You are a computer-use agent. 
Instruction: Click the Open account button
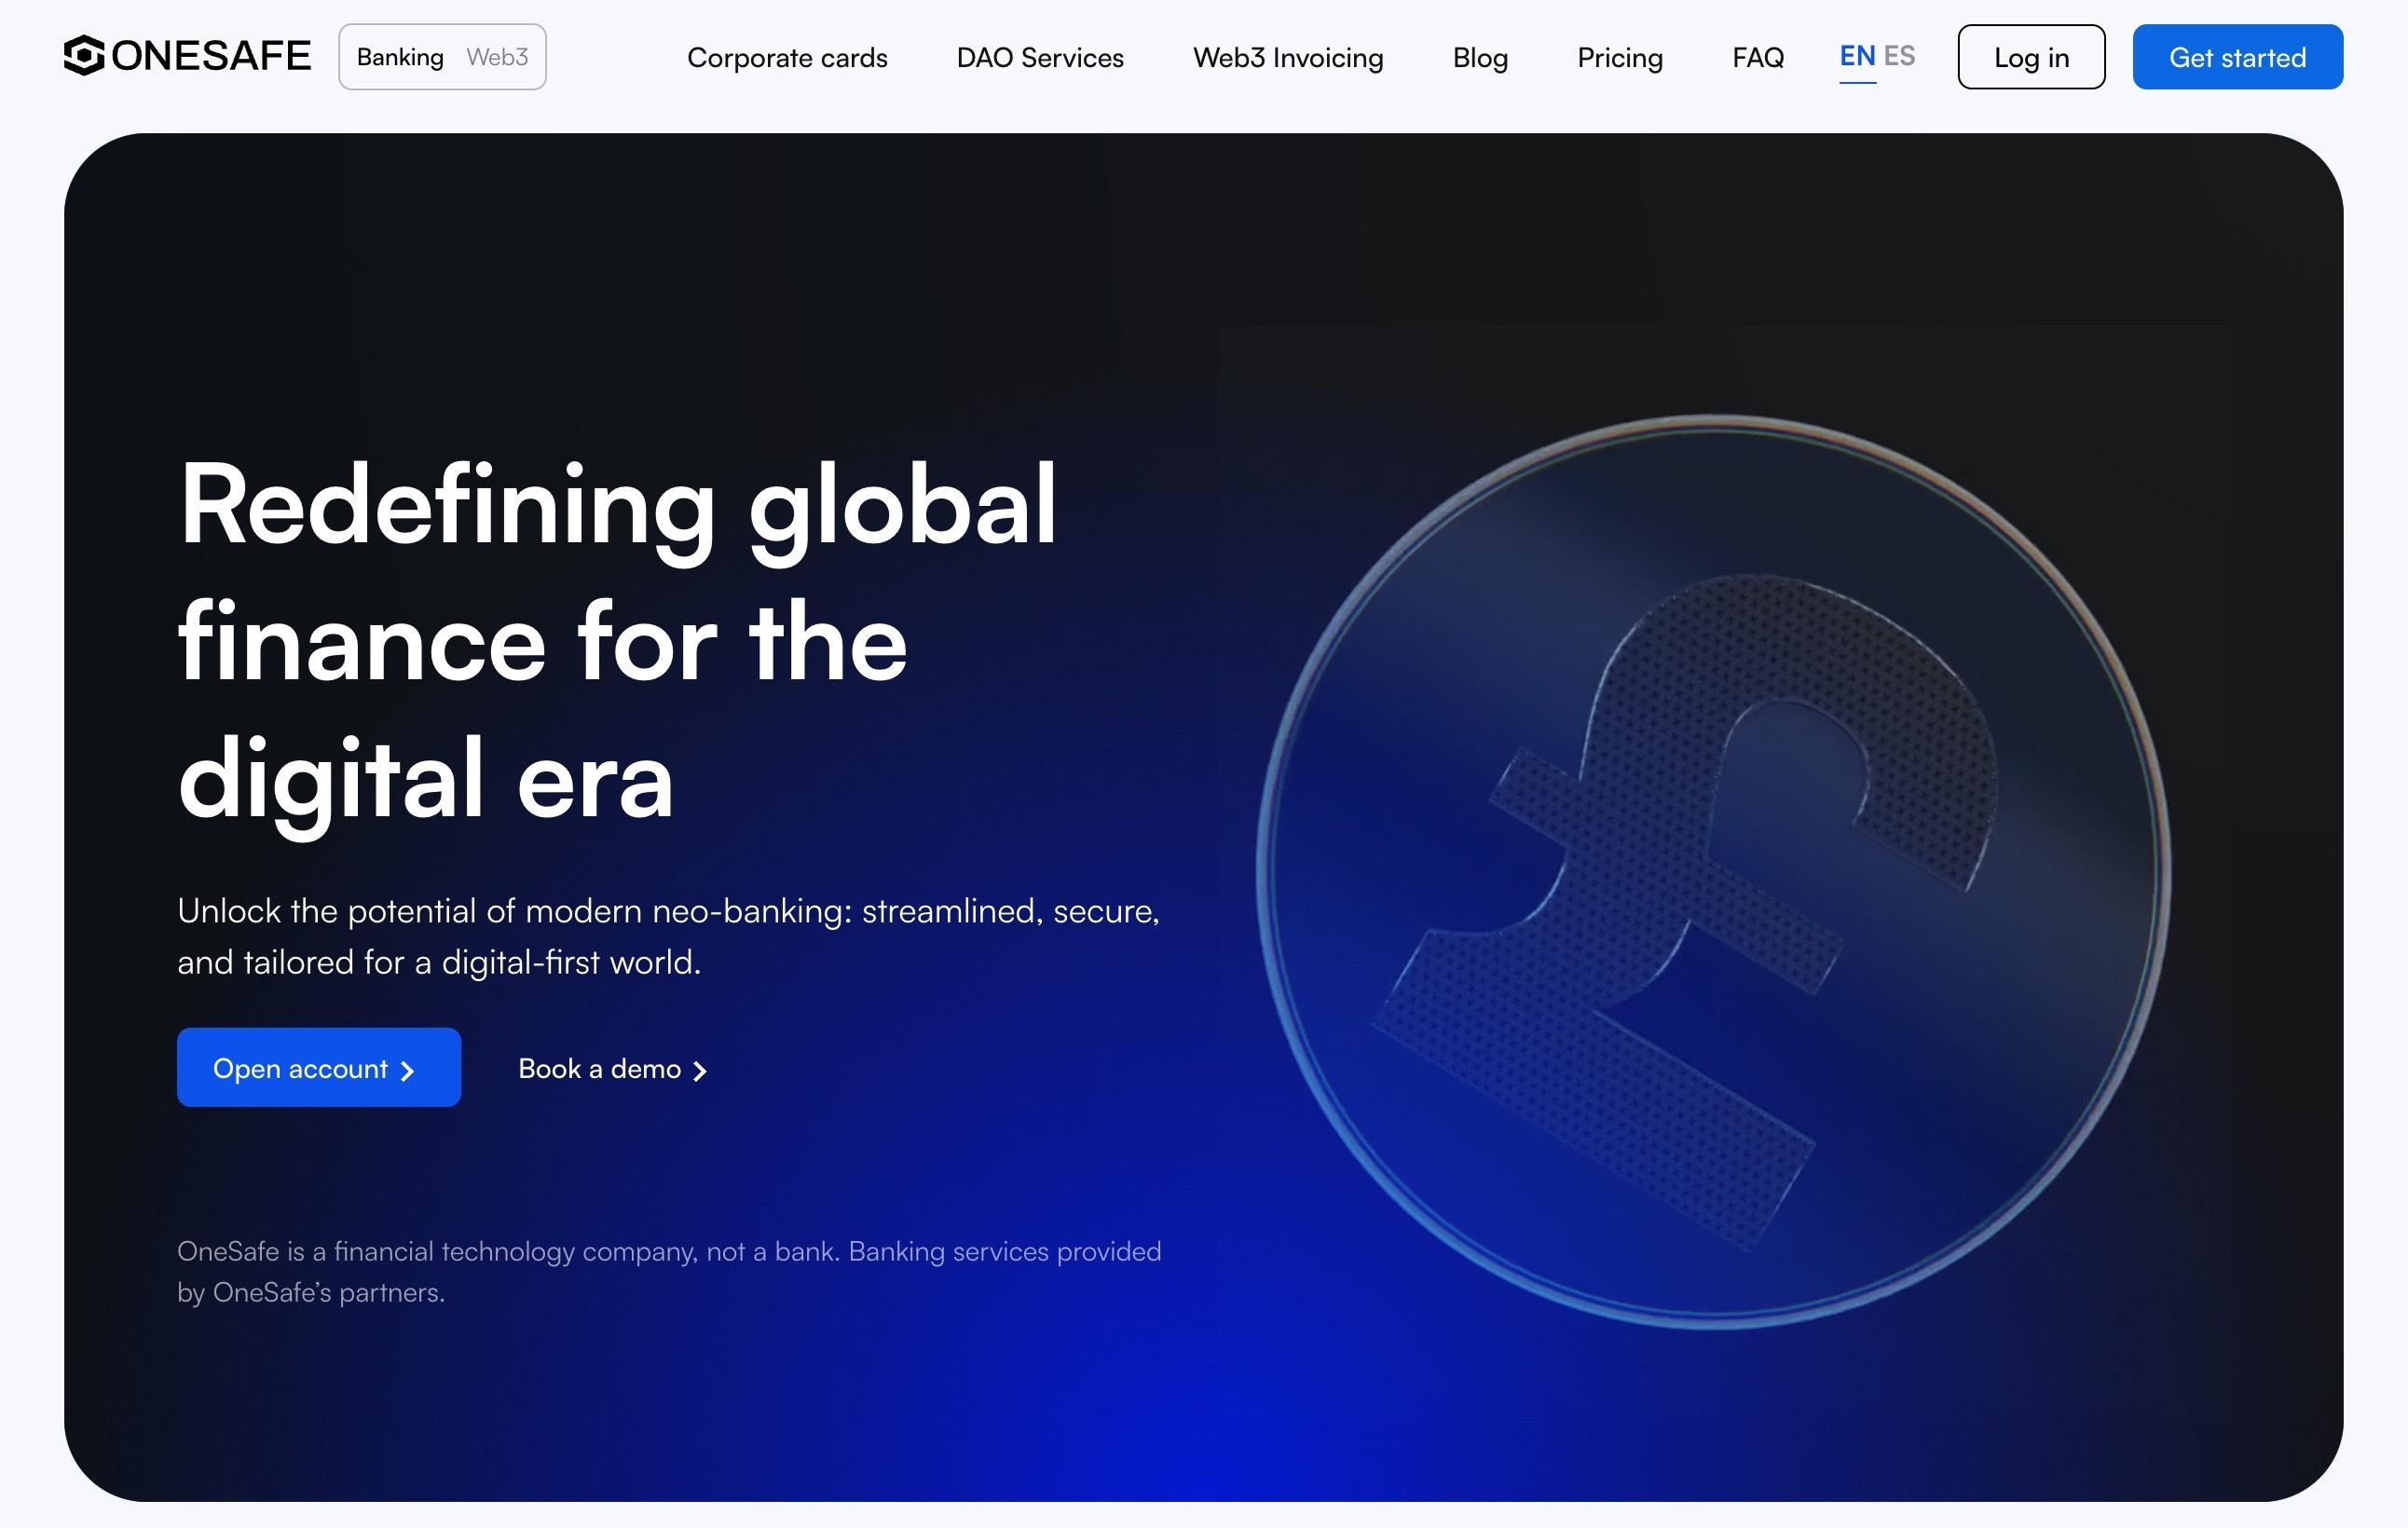pyautogui.click(x=318, y=1068)
